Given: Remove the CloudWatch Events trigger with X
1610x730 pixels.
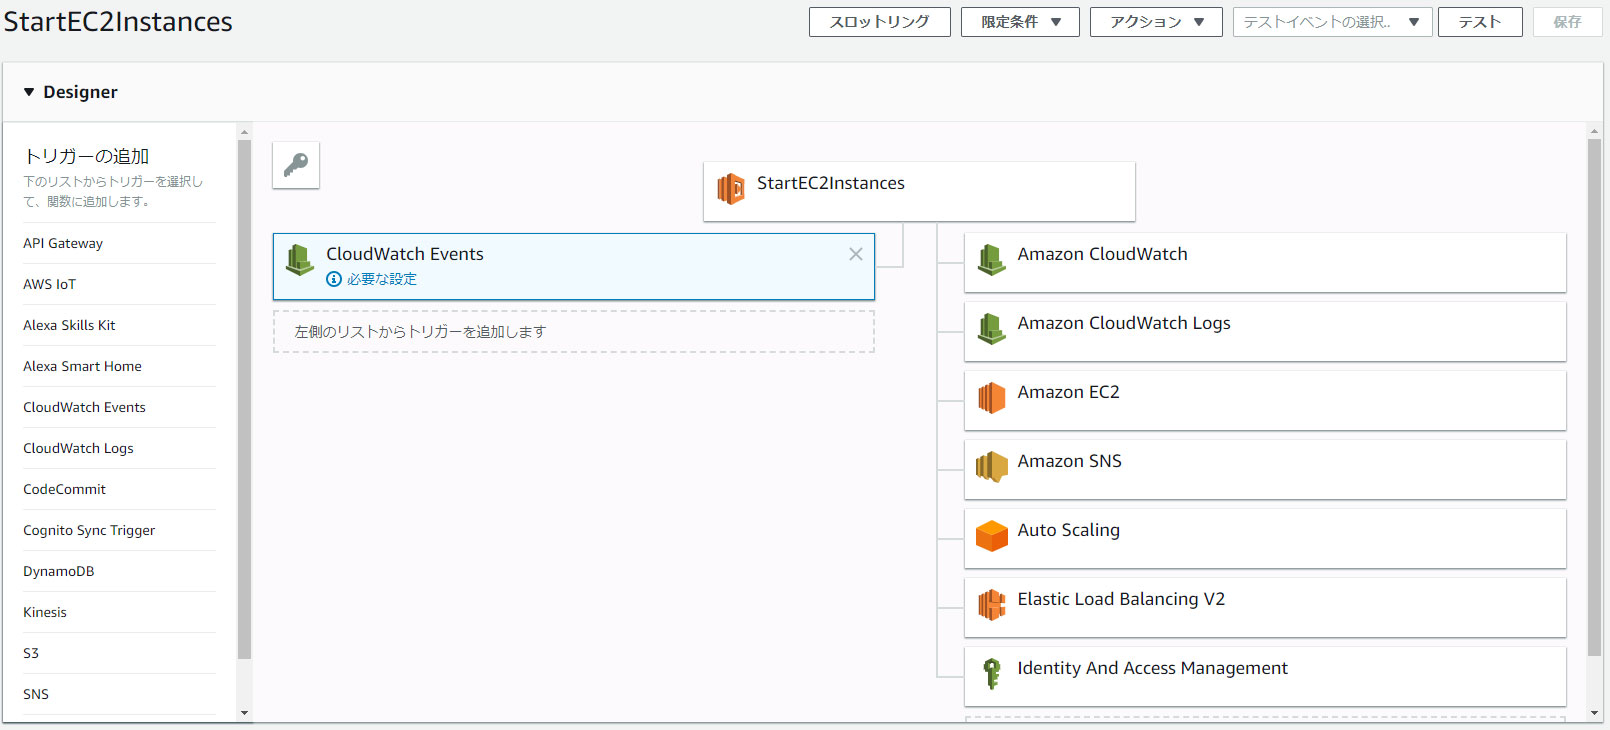Looking at the screenshot, I should click(x=856, y=254).
